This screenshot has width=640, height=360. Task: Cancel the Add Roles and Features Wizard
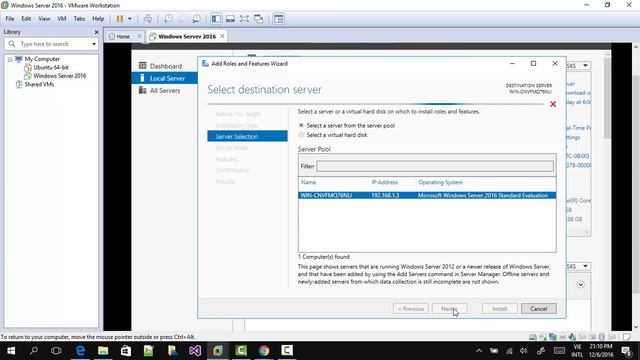coord(538,309)
